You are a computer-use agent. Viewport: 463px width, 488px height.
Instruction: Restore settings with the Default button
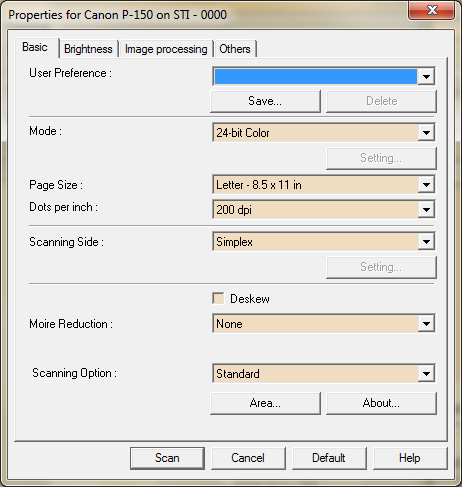pyautogui.click(x=329, y=458)
